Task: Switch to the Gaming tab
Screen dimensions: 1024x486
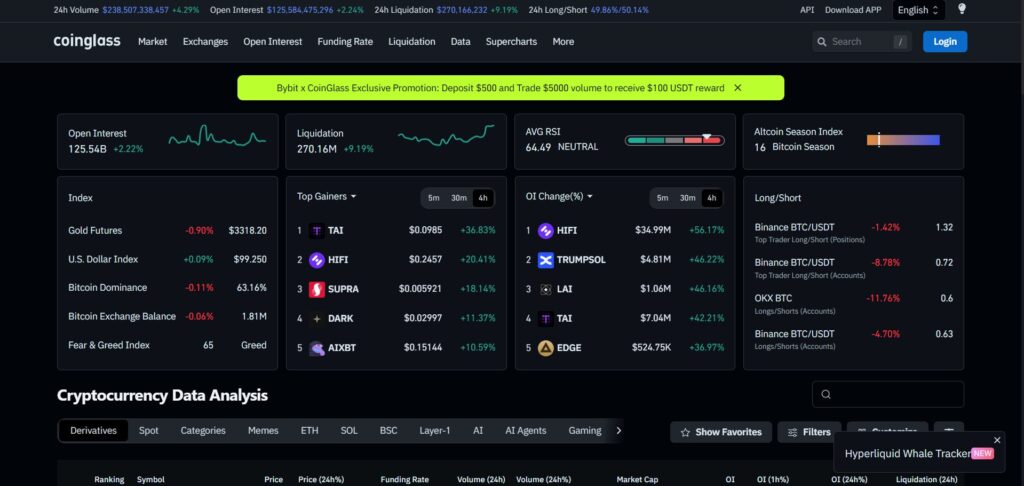Action: pos(584,430)
